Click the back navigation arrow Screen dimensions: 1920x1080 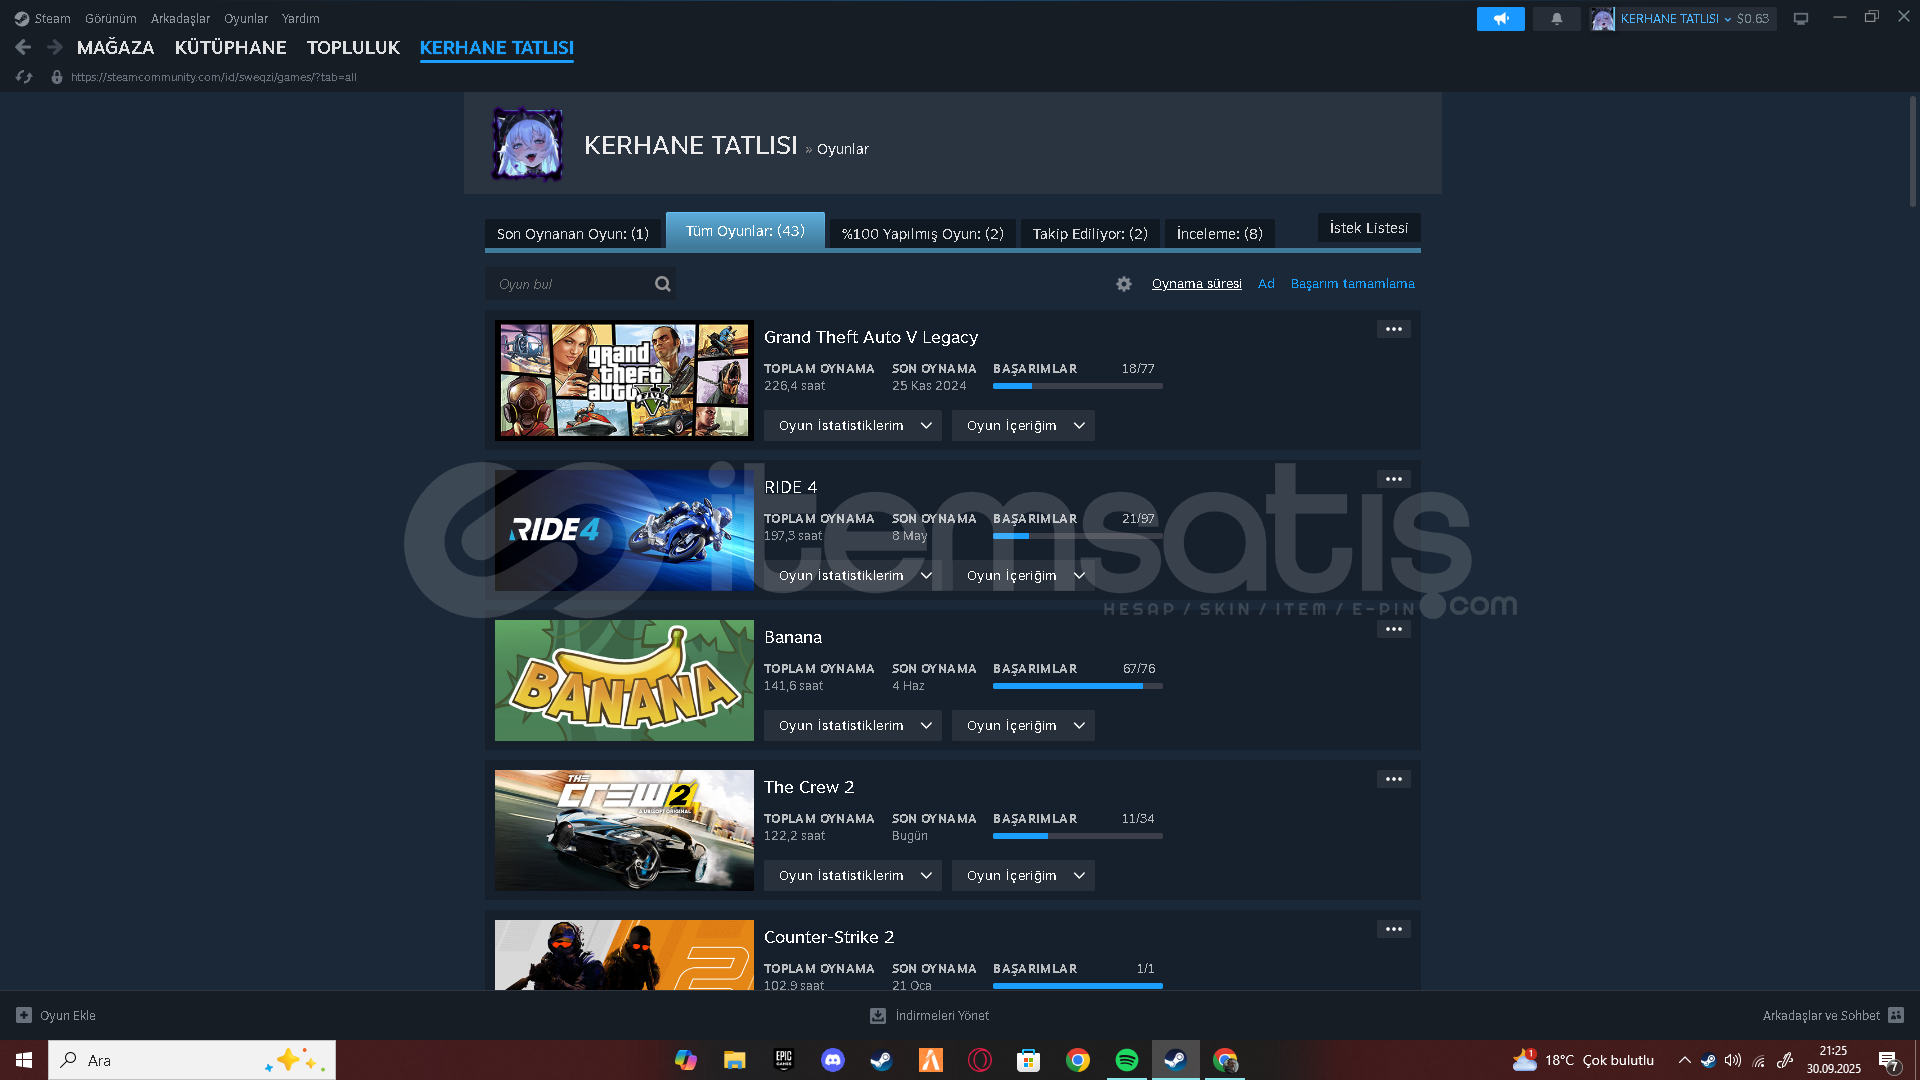click(x=23, y=47)
